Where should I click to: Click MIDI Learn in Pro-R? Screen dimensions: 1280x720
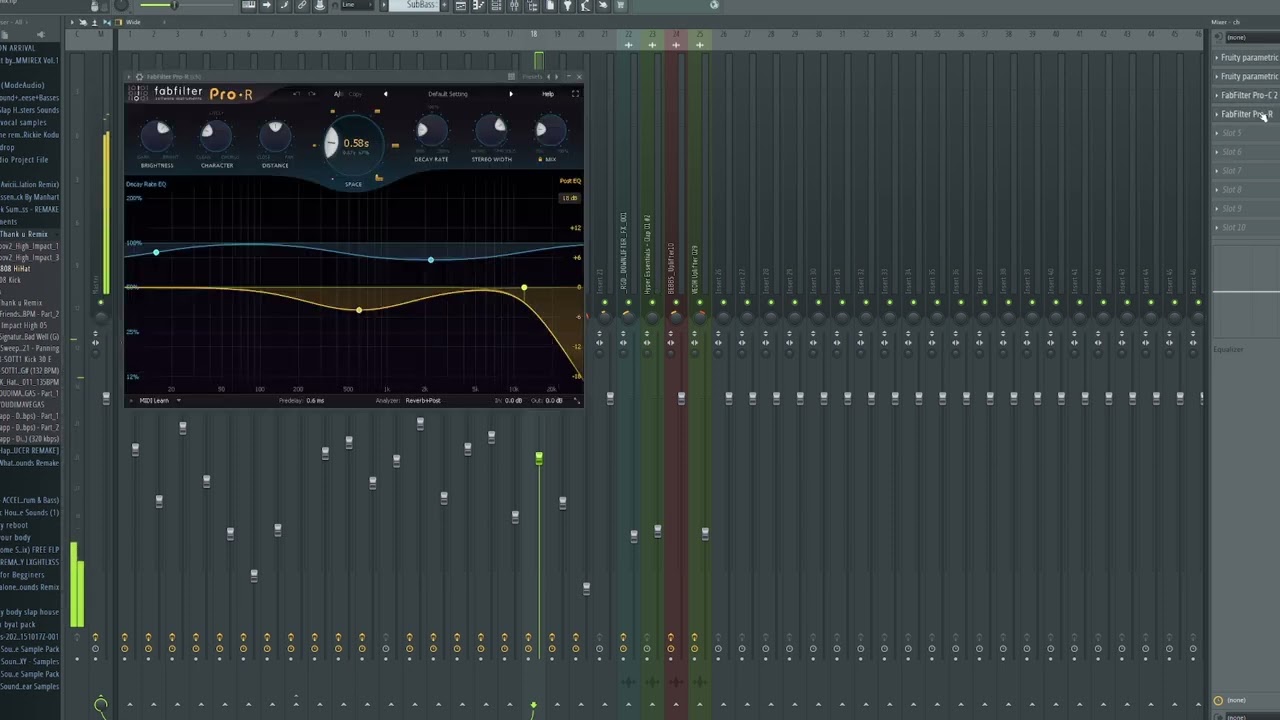(x=154, y=400)
